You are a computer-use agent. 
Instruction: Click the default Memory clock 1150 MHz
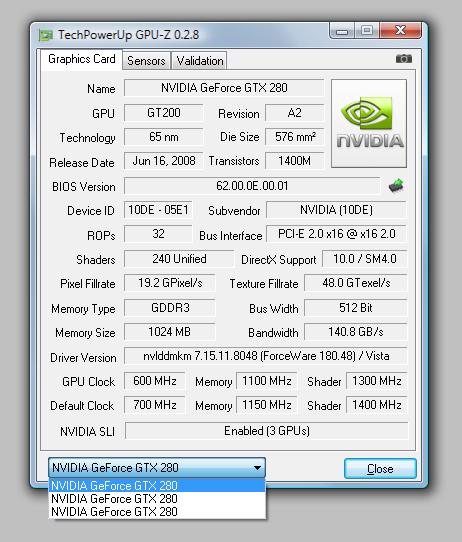click(x=266, y=405)
